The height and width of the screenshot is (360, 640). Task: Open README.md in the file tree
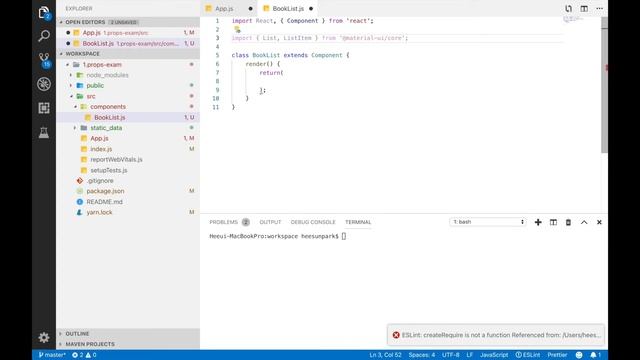click(x=128, y=202)
